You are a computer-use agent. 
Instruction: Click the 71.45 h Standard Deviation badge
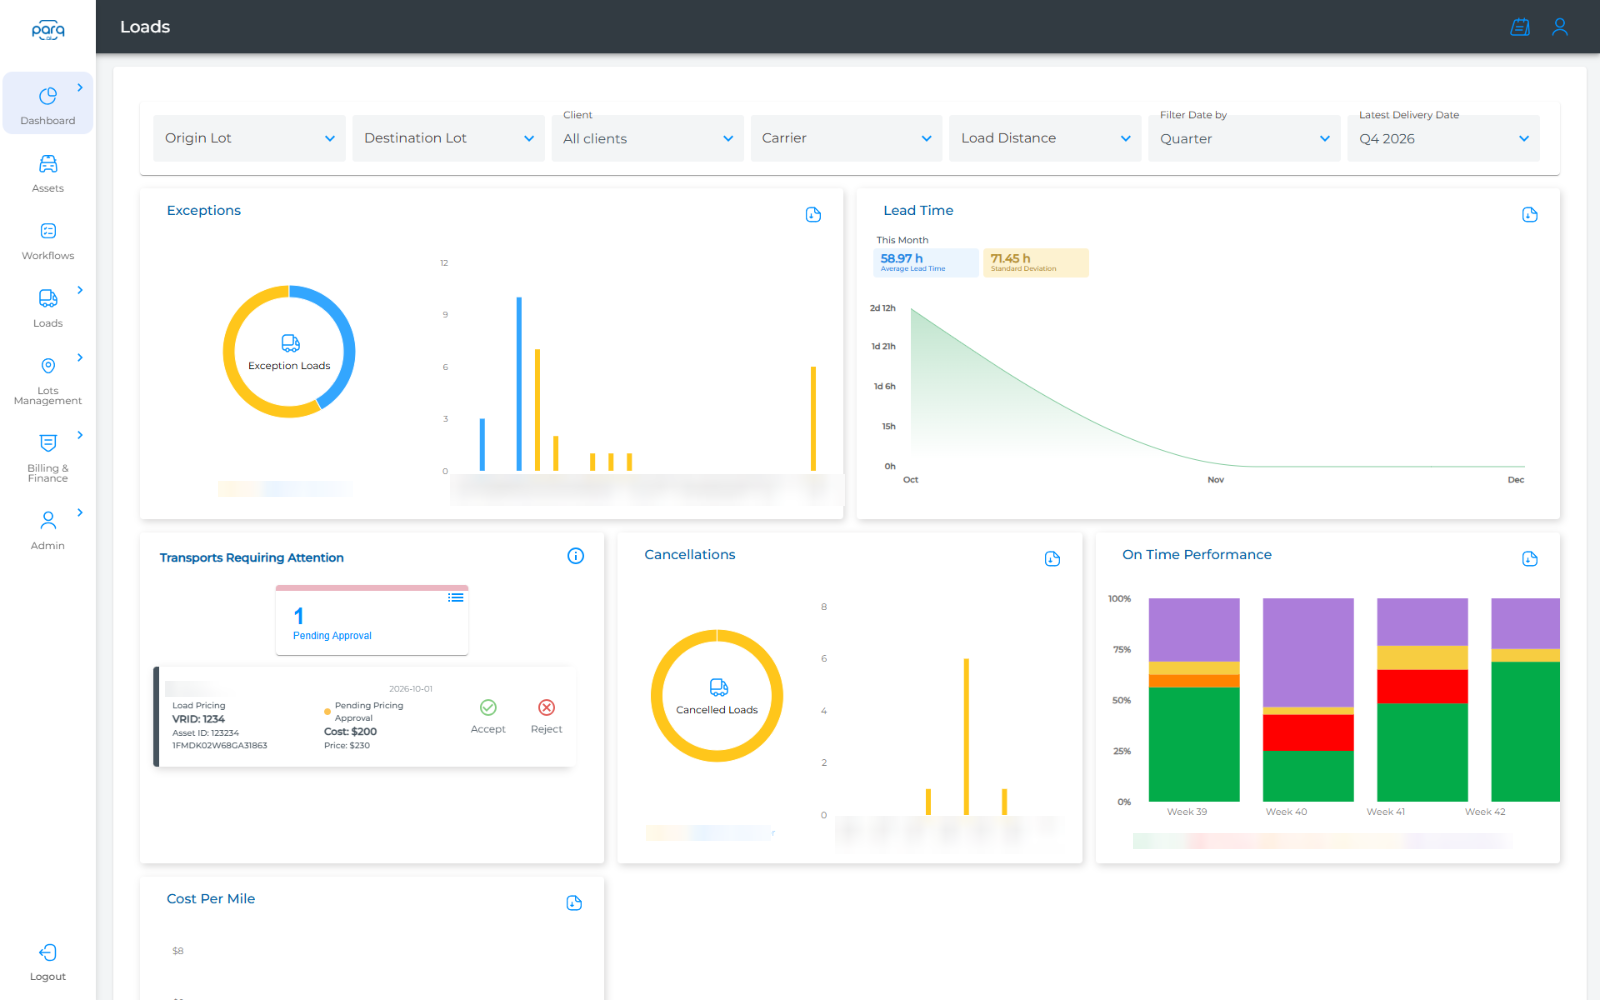pos(1036,262)
